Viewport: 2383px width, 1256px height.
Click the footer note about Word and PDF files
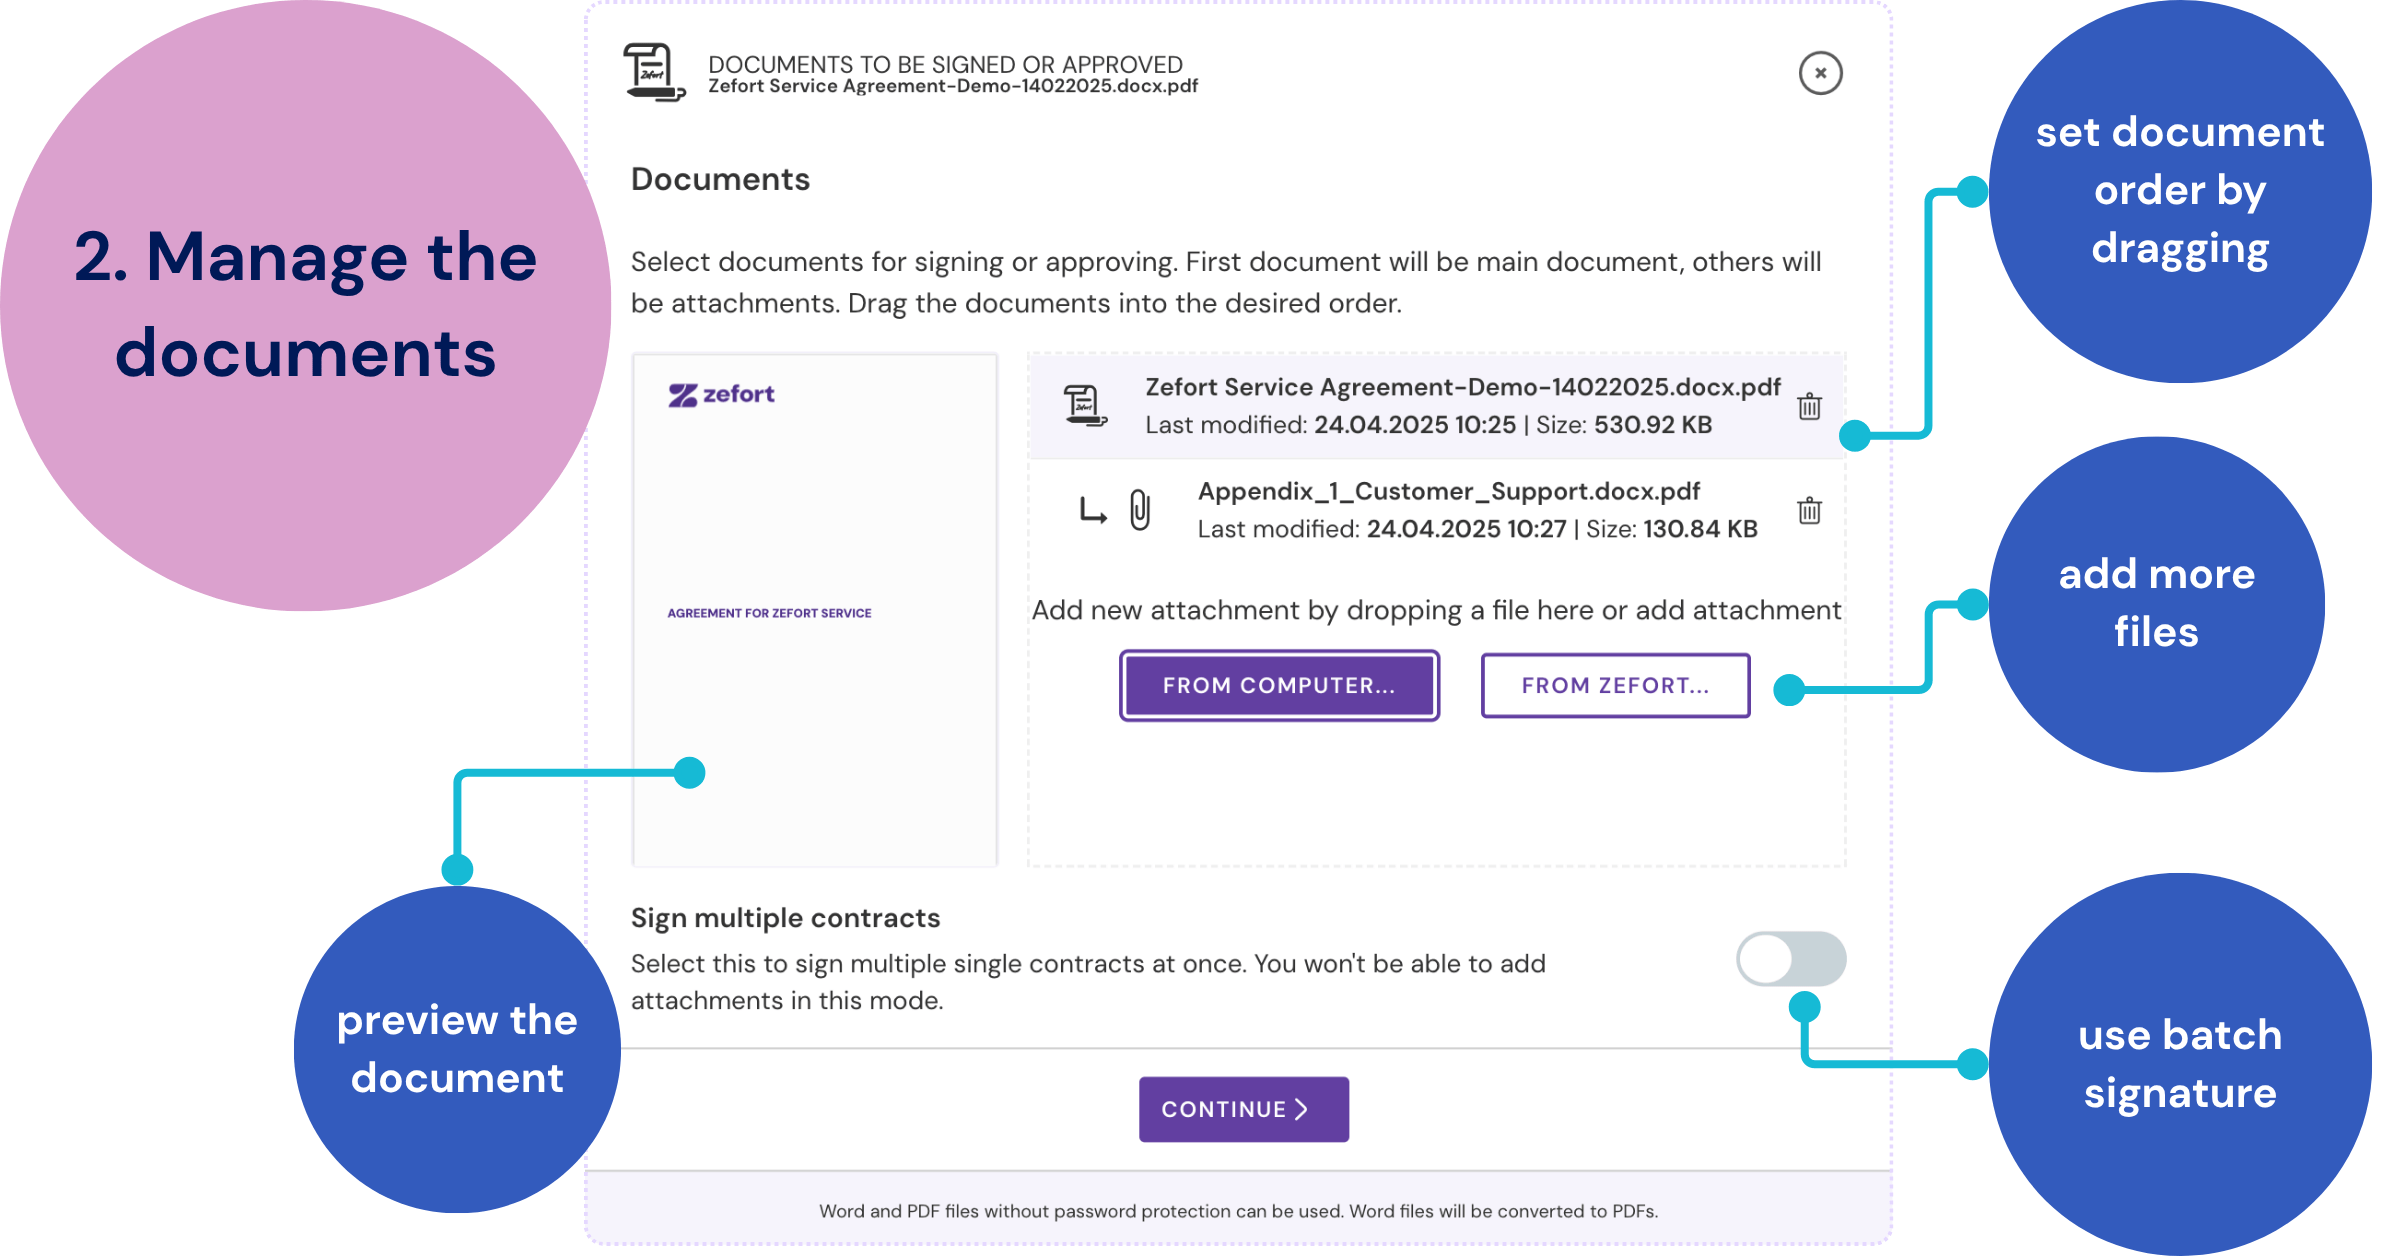click(1238, 1211)
